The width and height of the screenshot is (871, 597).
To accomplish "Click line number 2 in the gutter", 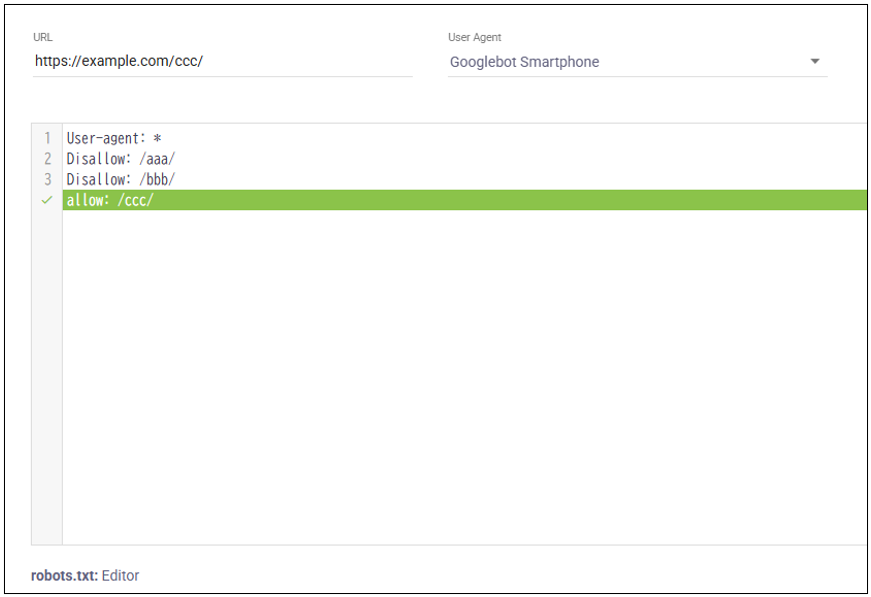I will click(x=47, y=159).
